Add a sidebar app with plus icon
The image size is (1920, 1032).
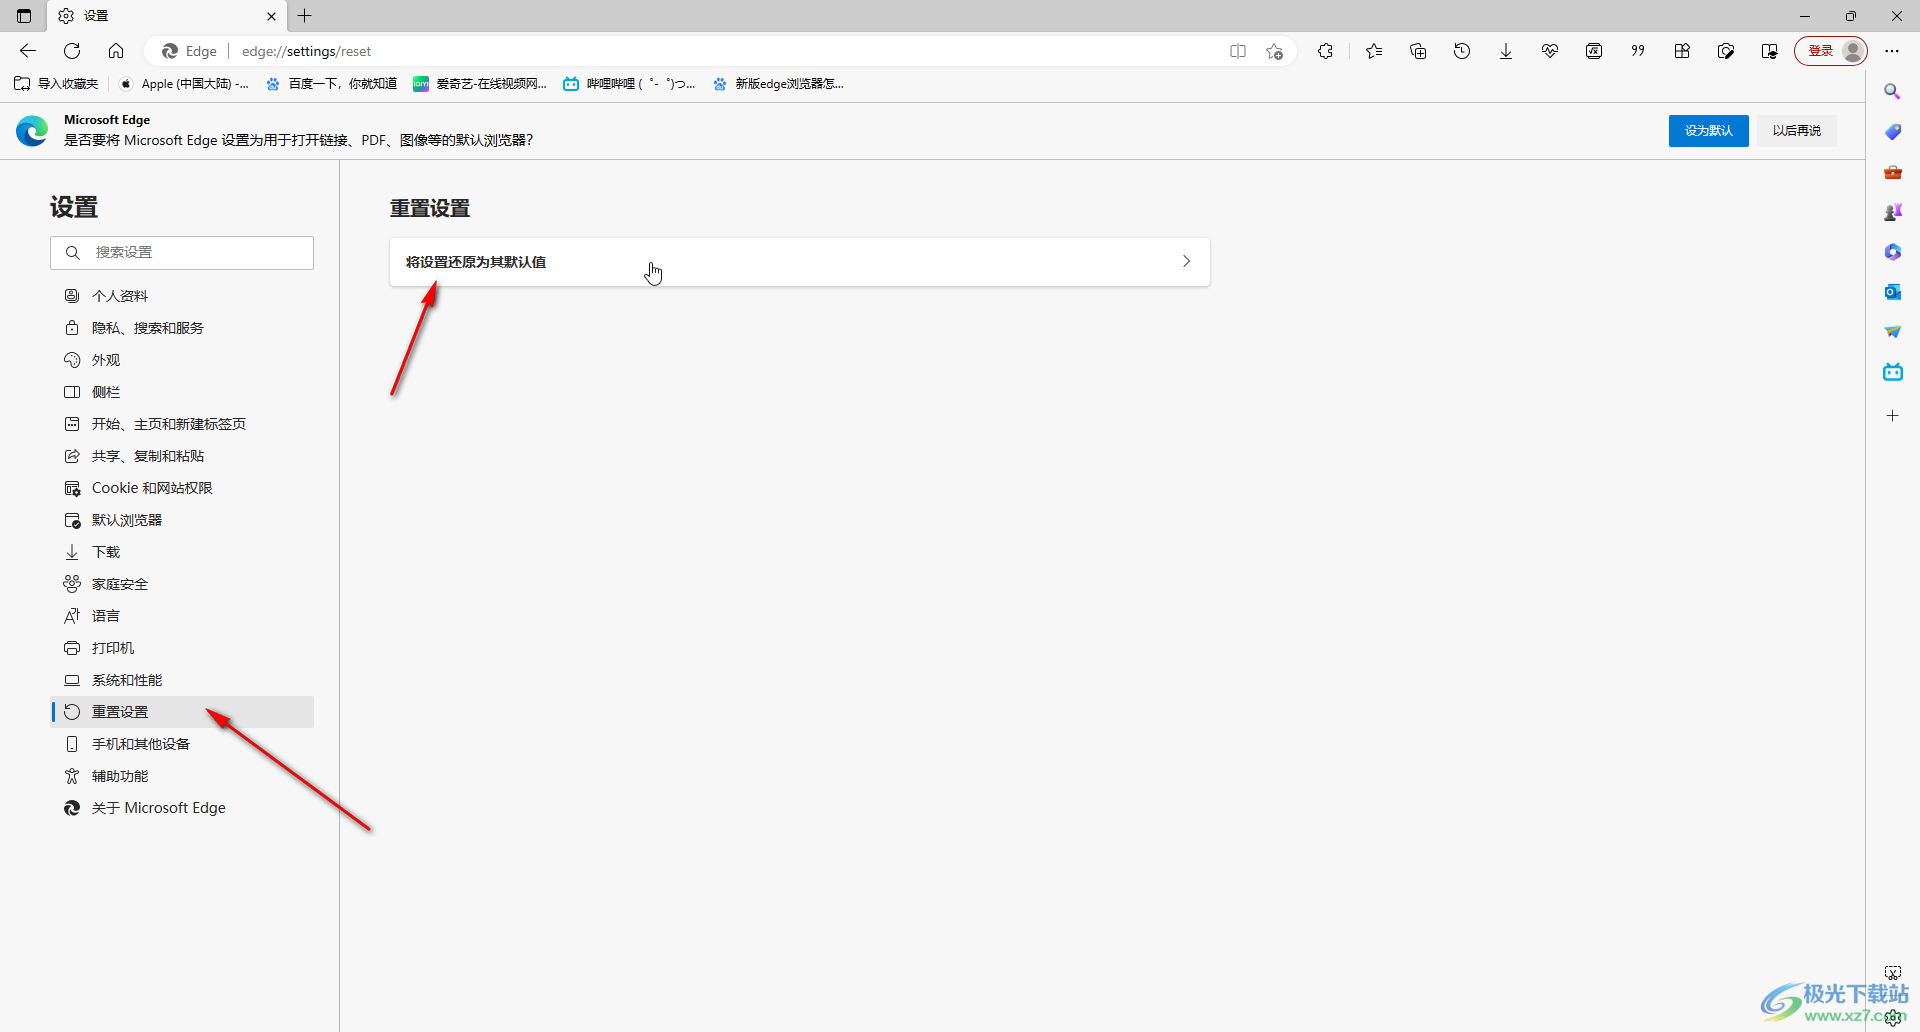[1892, 416]
